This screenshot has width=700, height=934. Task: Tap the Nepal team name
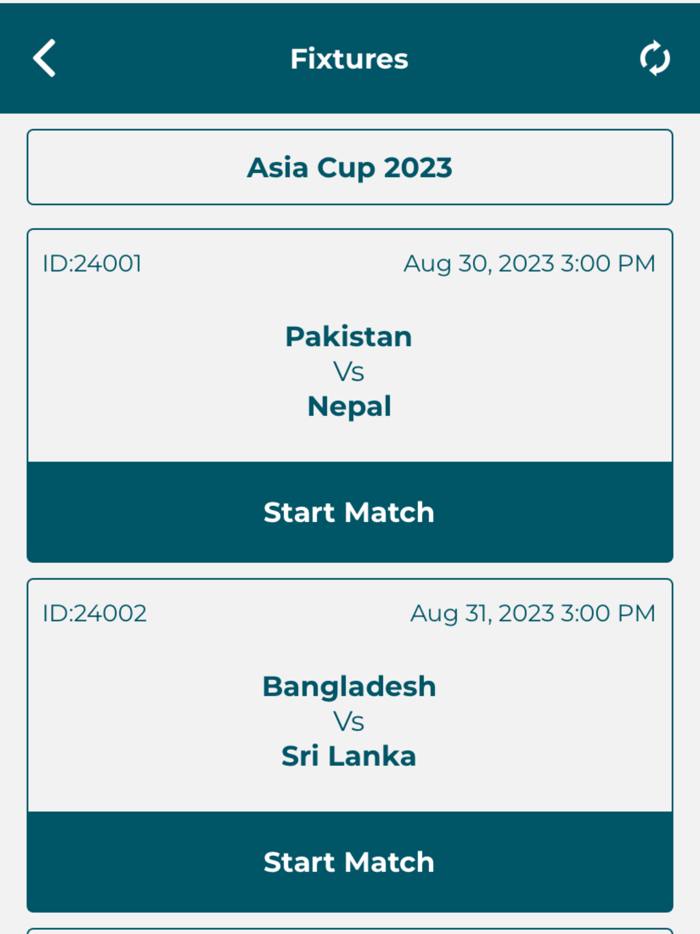348,406
